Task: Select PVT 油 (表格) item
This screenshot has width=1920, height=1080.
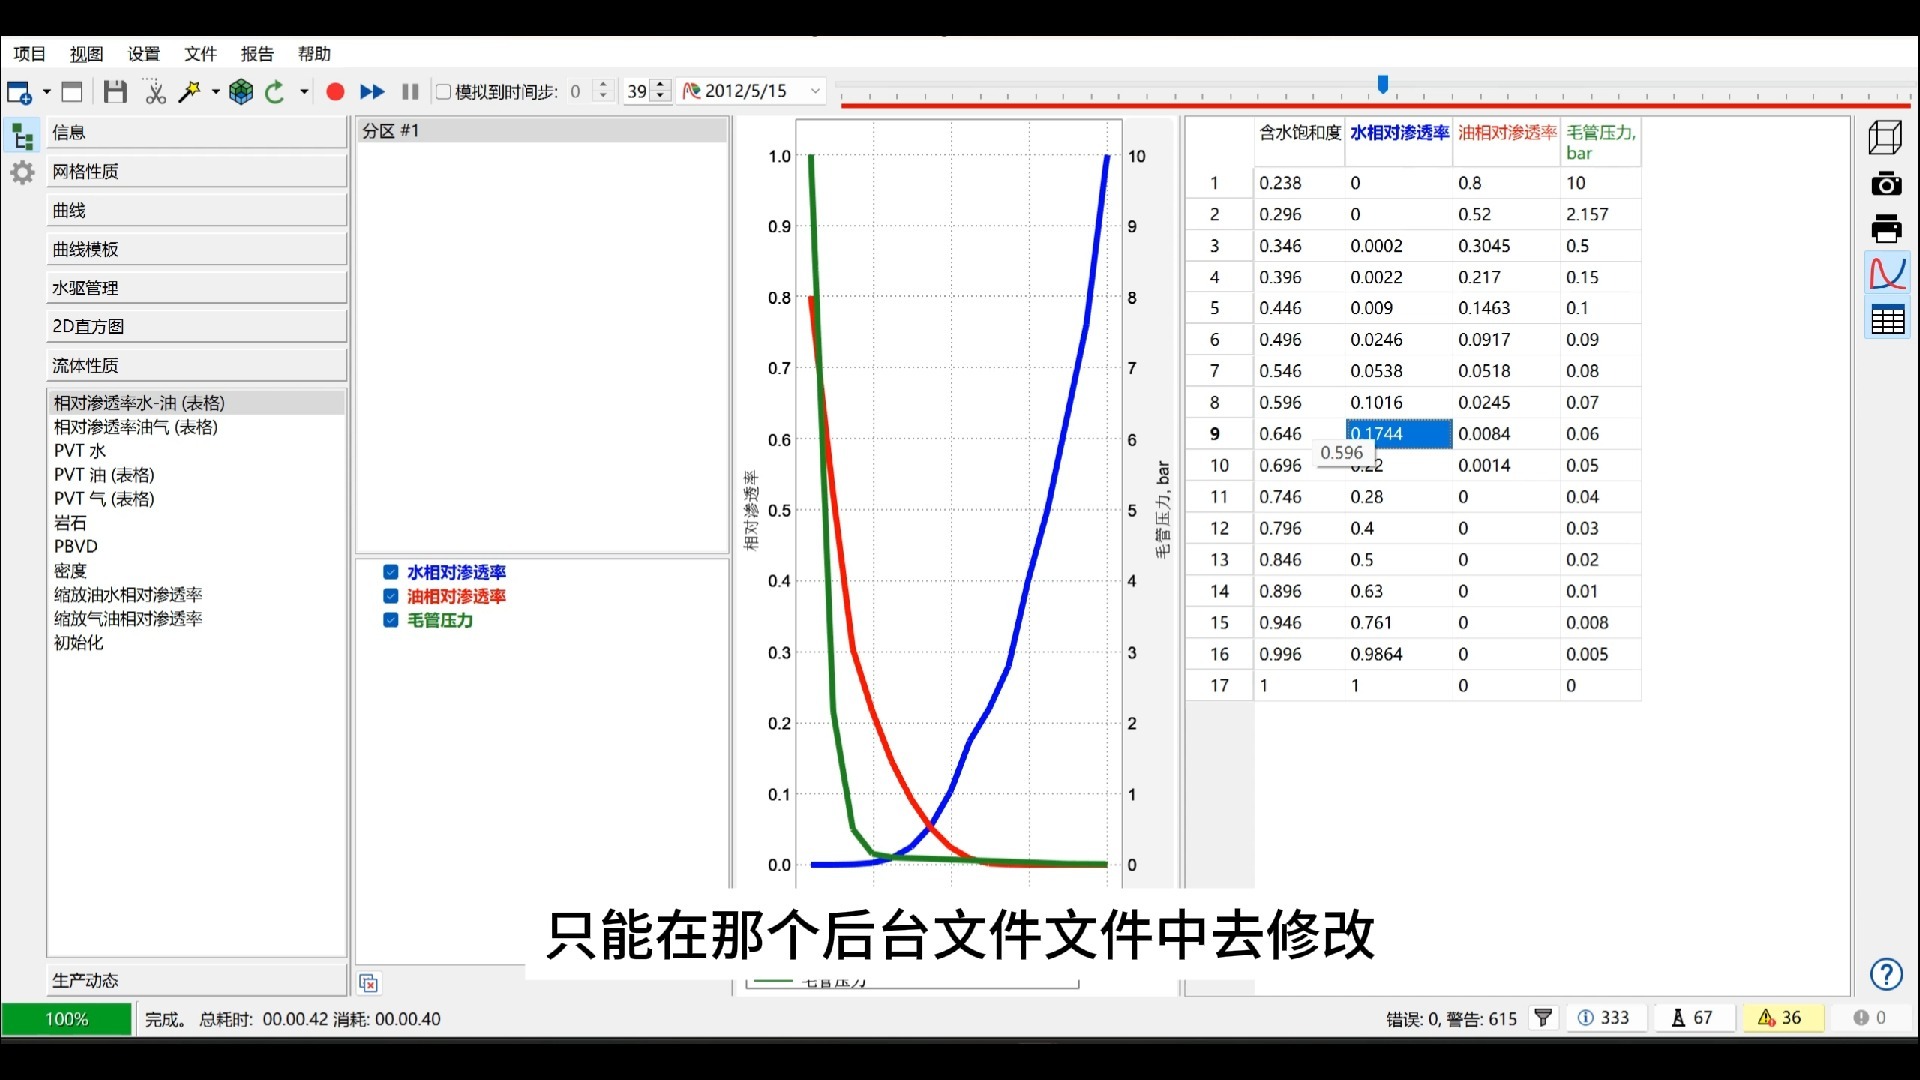Action: pyautogui.click(x=104, y=475)
